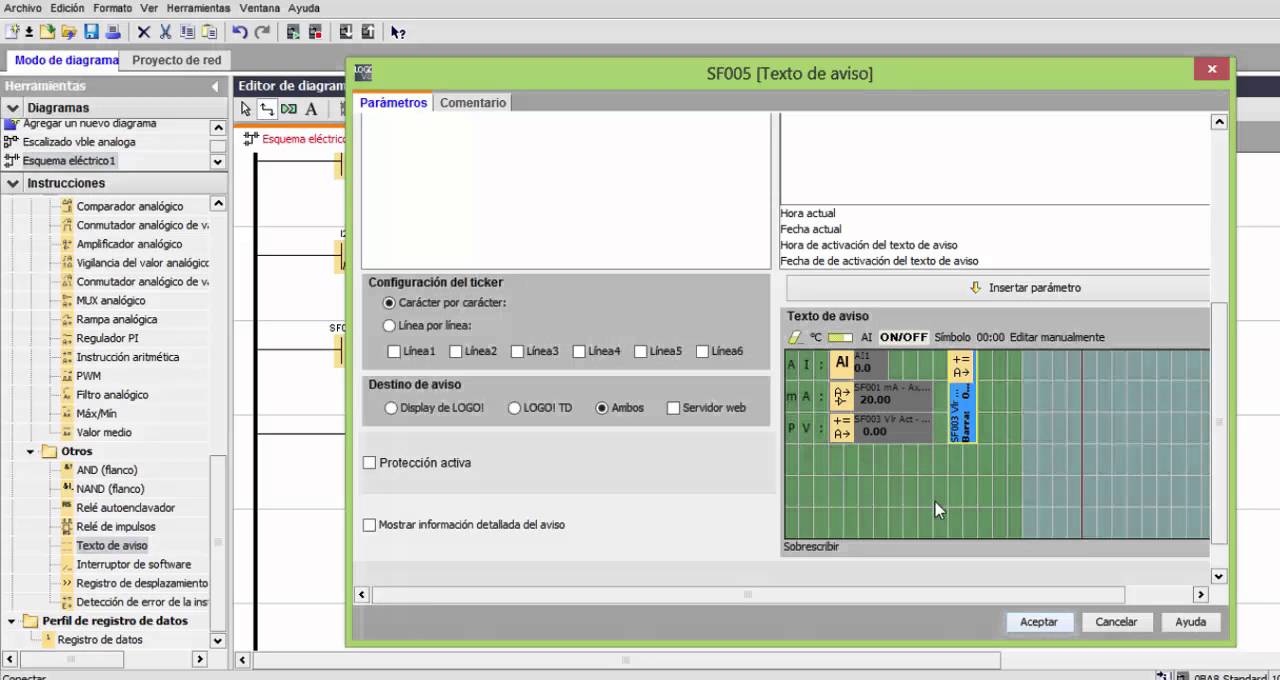This screenshot has width=1280, height=680.
Task: Click the AI block icon in first message row
Action: tap(842, 363)
